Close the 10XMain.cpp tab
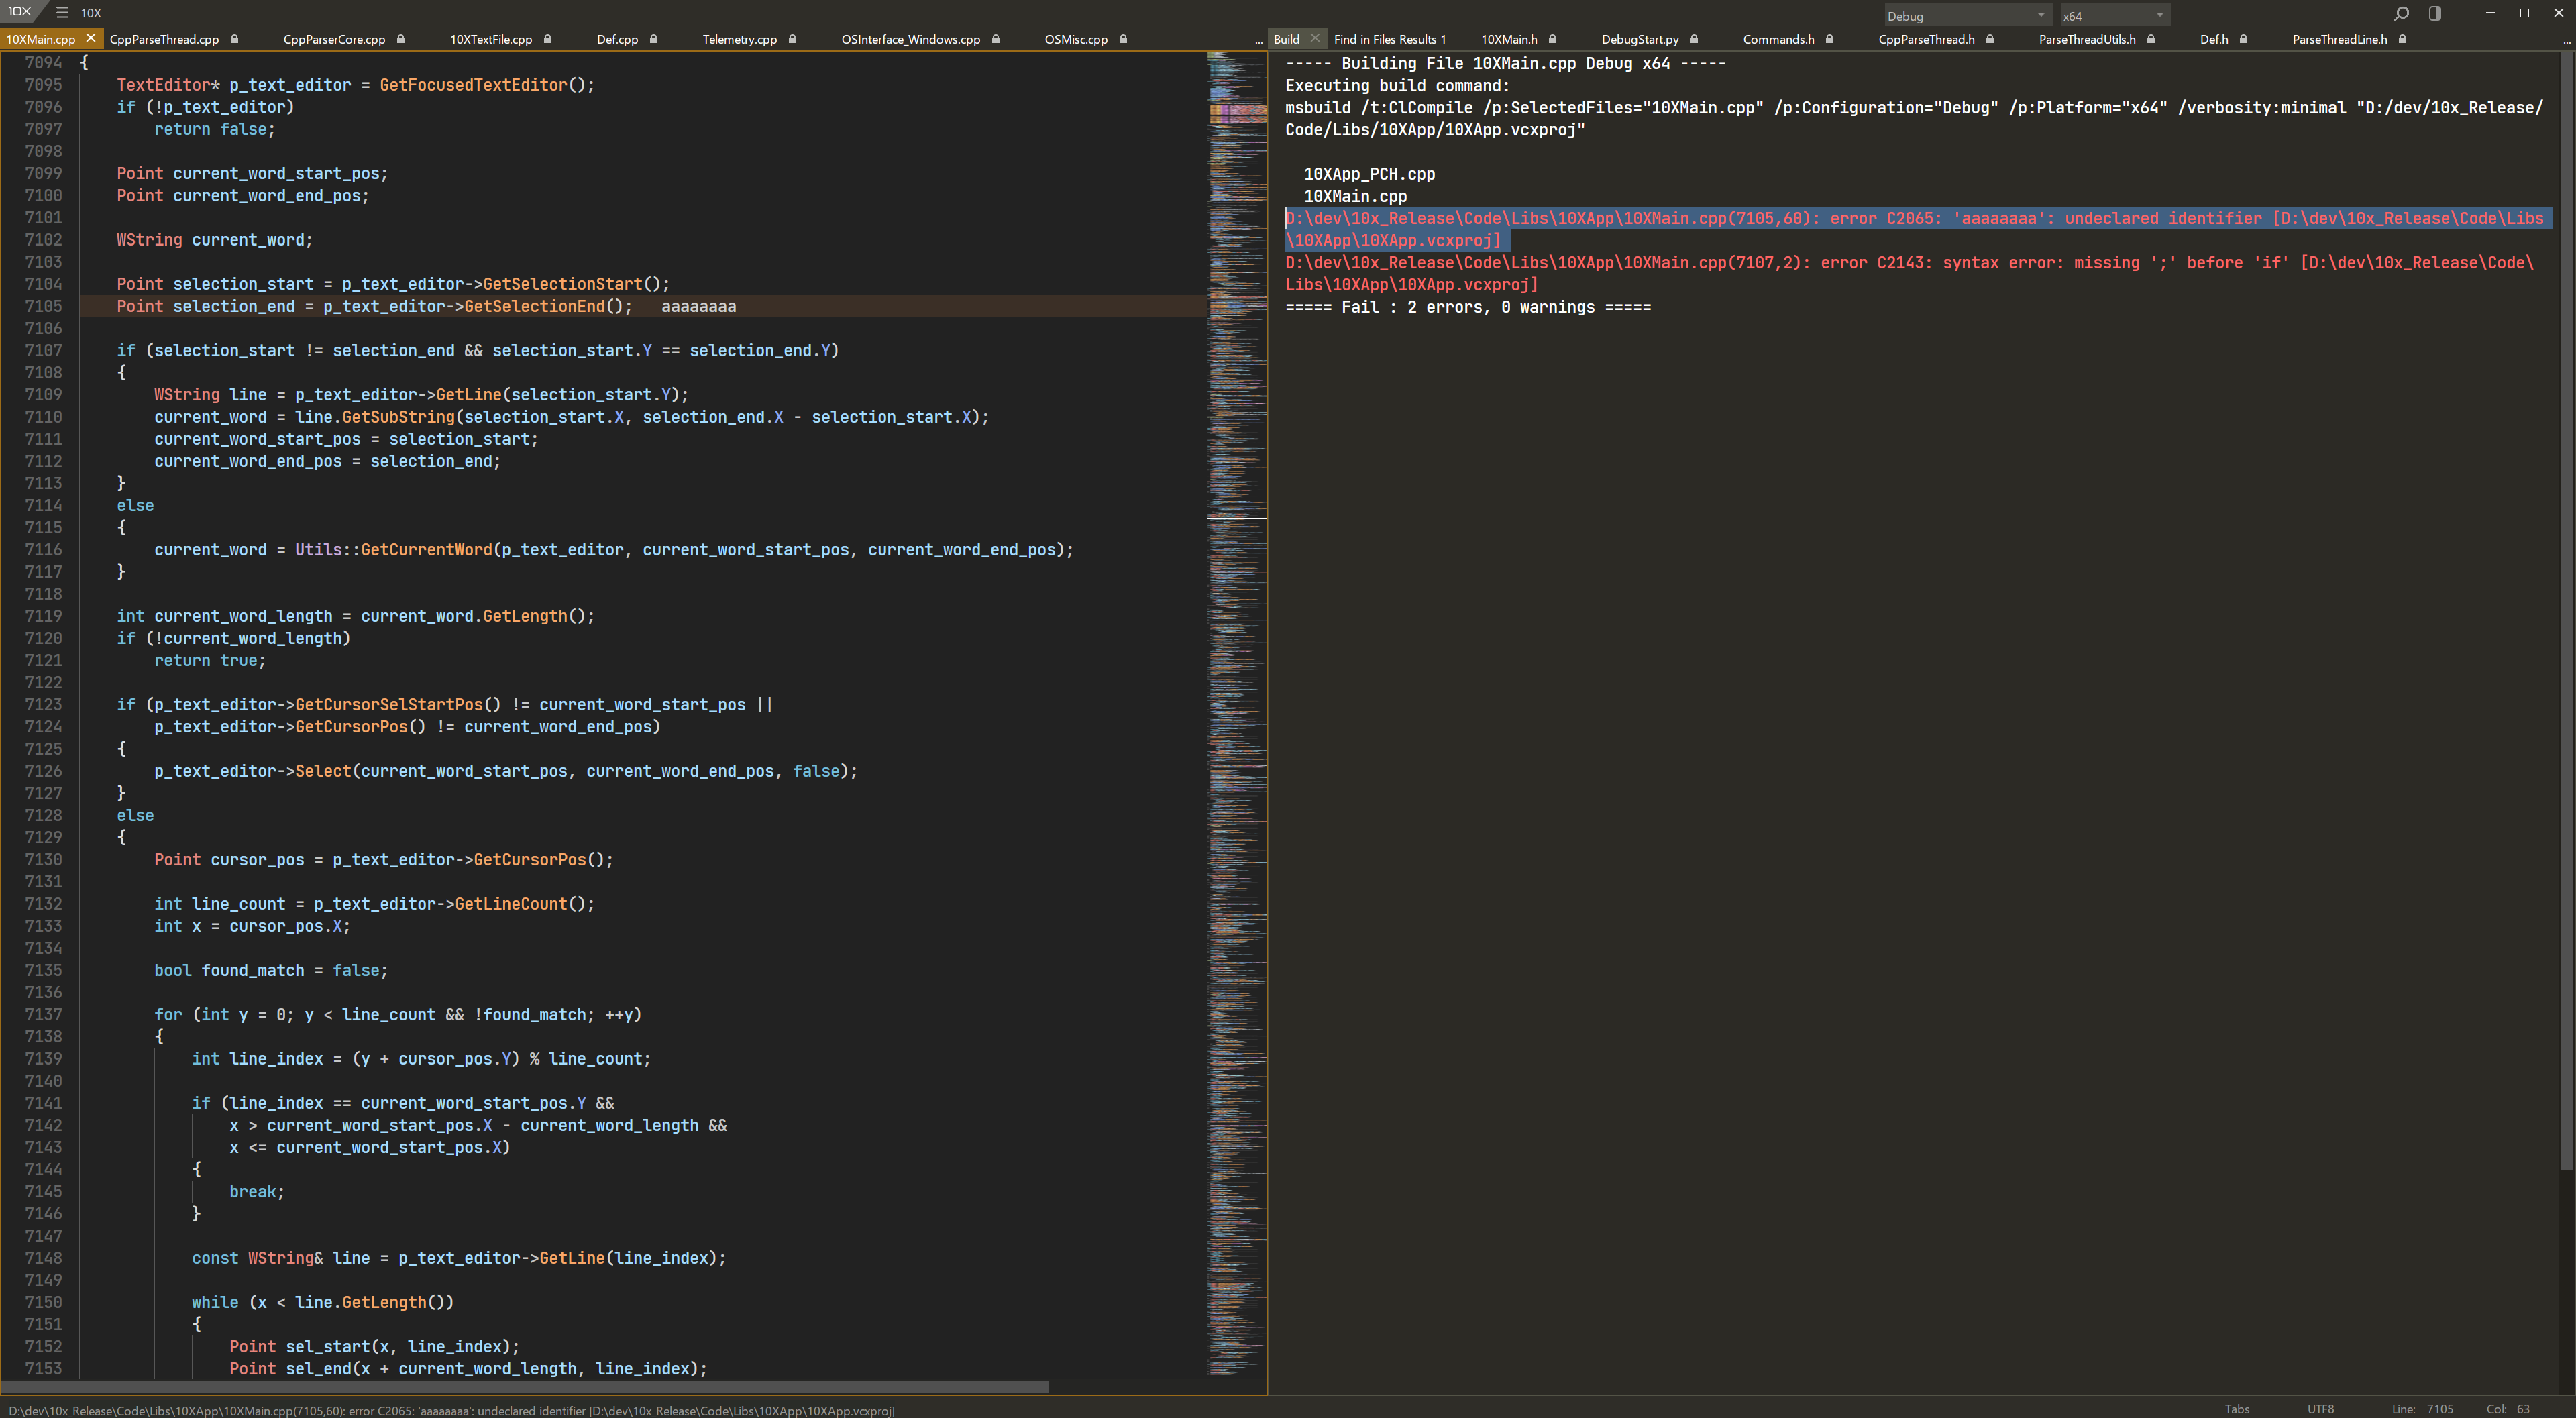This screenshot has height=1418, width=2576. 91,38
